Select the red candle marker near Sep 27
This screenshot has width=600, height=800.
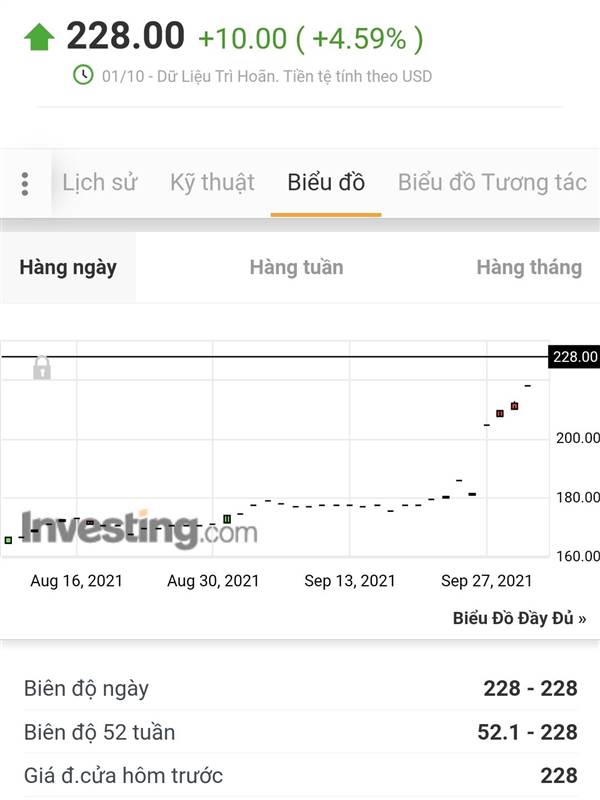click(500, 413)
